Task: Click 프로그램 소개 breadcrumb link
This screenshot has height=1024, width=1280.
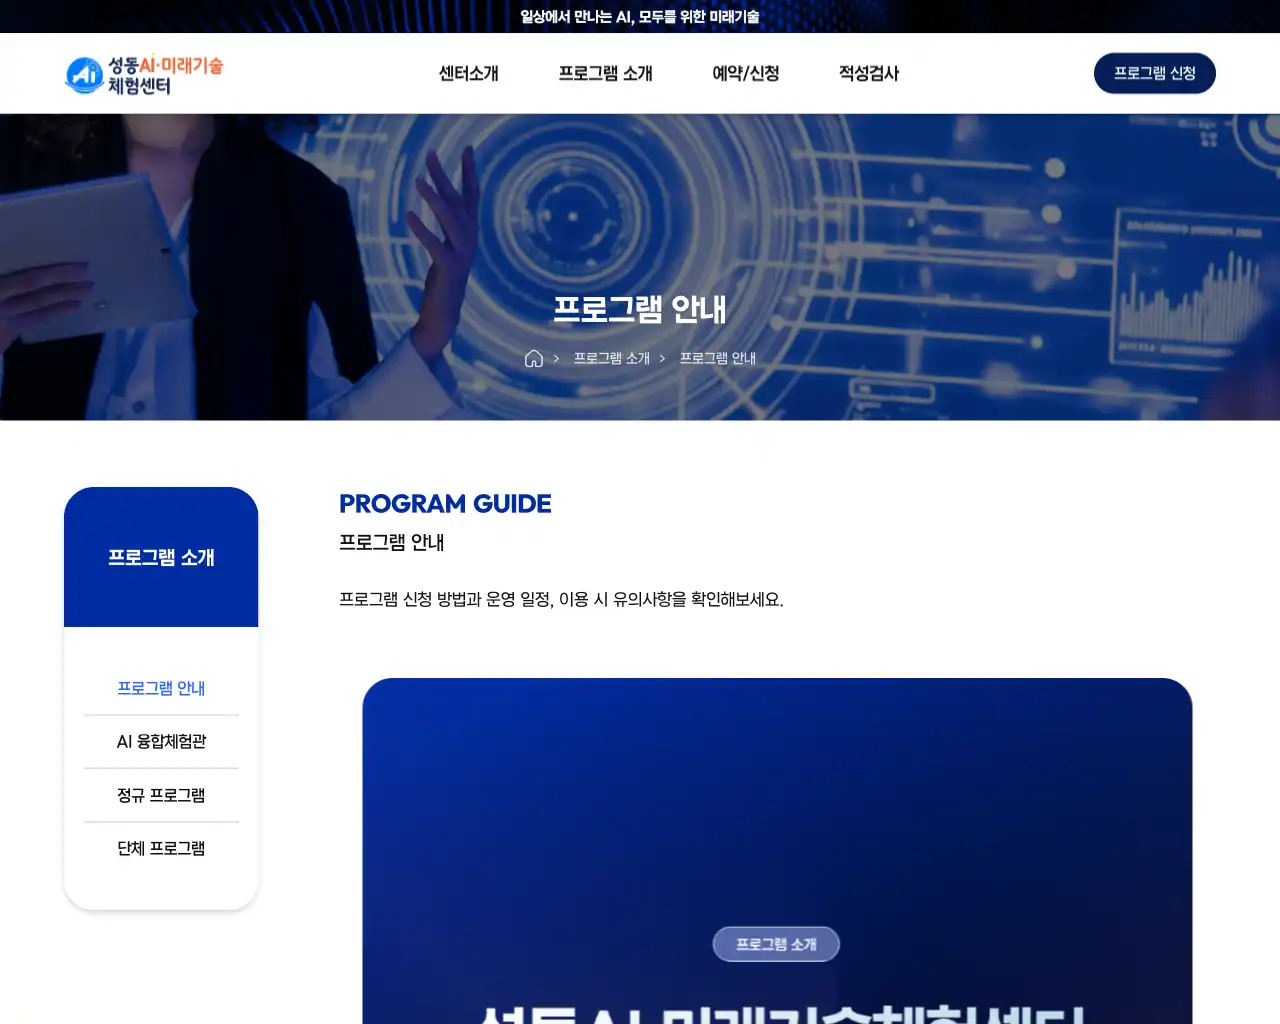Action: (x=612, y=358)
